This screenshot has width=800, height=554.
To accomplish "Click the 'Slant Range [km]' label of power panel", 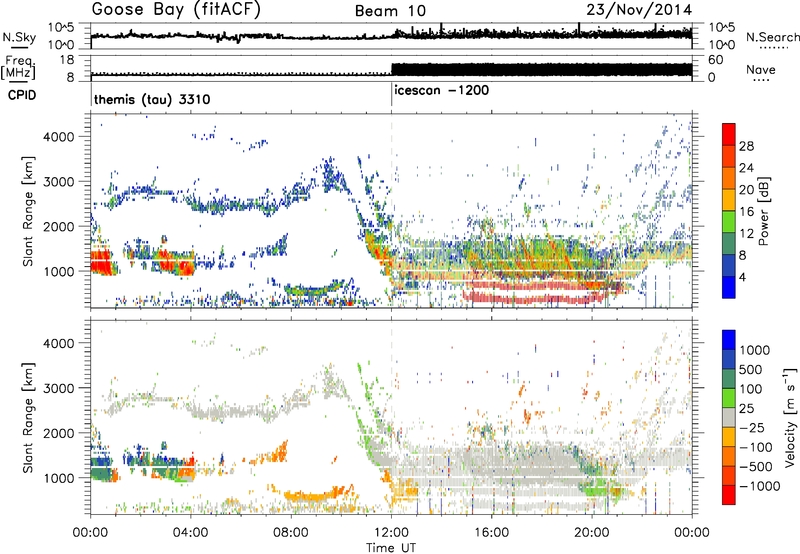I will point(28,211).
